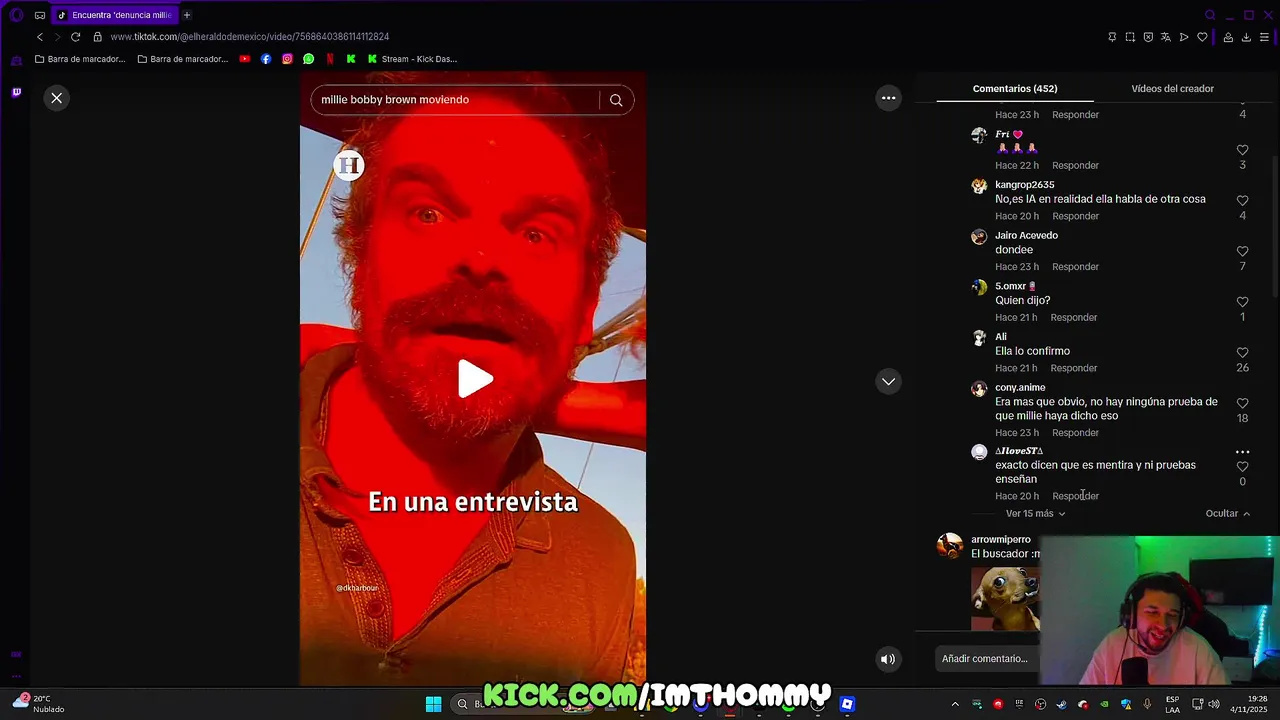Switch to Comentarios (452) tab
1280x720 pixels.
1015,89
